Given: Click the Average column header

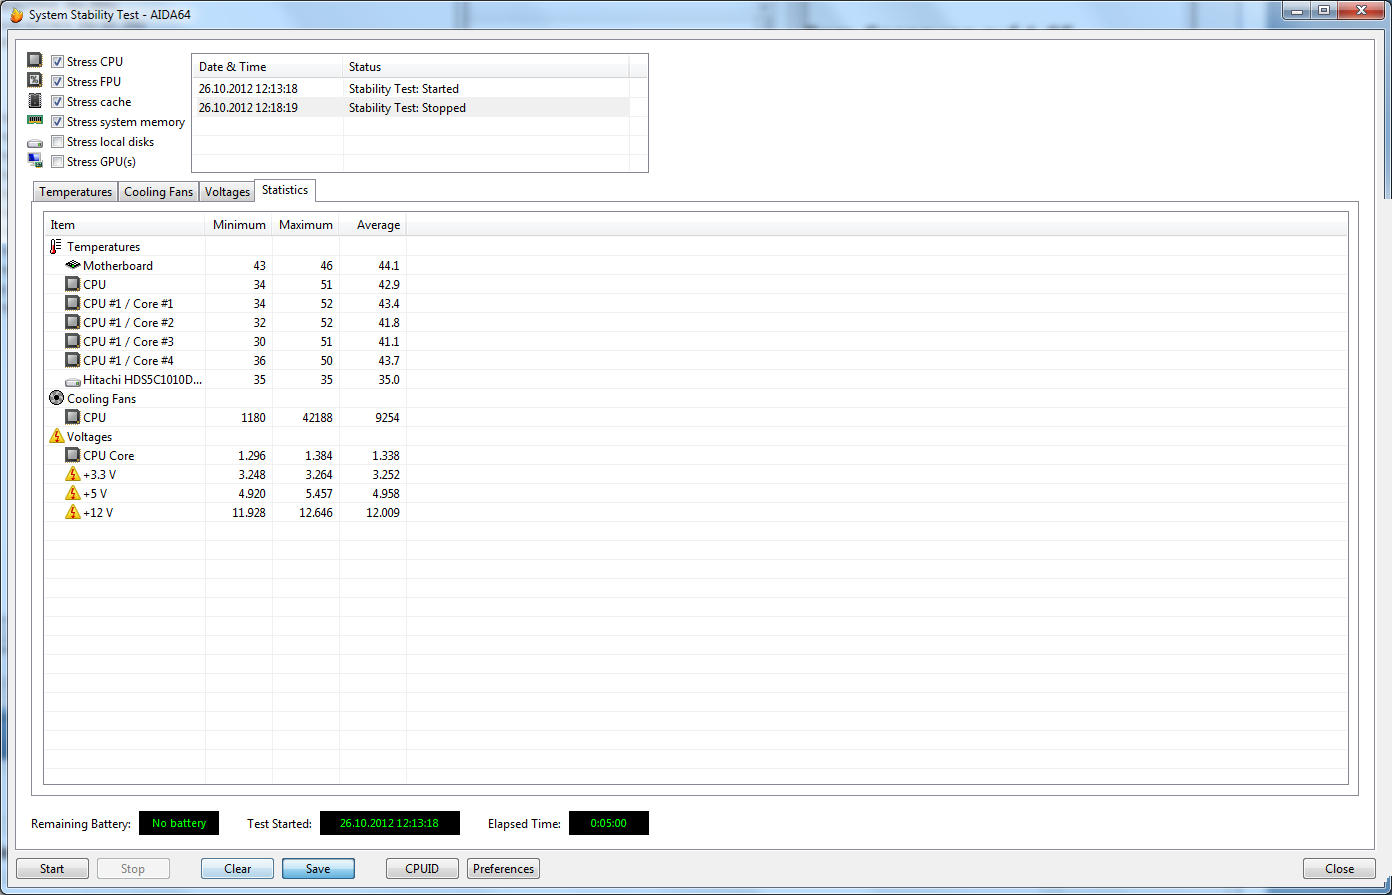Looking at the screenshot, I should coord(373,225).
